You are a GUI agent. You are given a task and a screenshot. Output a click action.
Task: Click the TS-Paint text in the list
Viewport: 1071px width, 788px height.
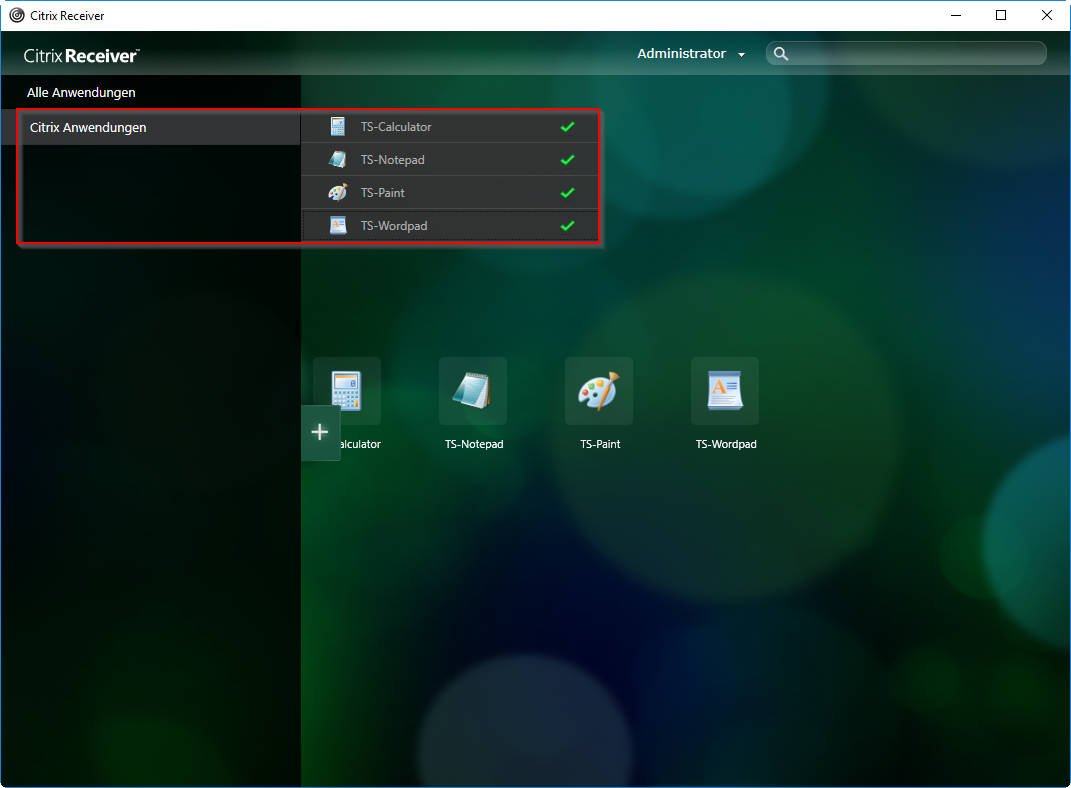pyautogui.click(x=382, y=193)
